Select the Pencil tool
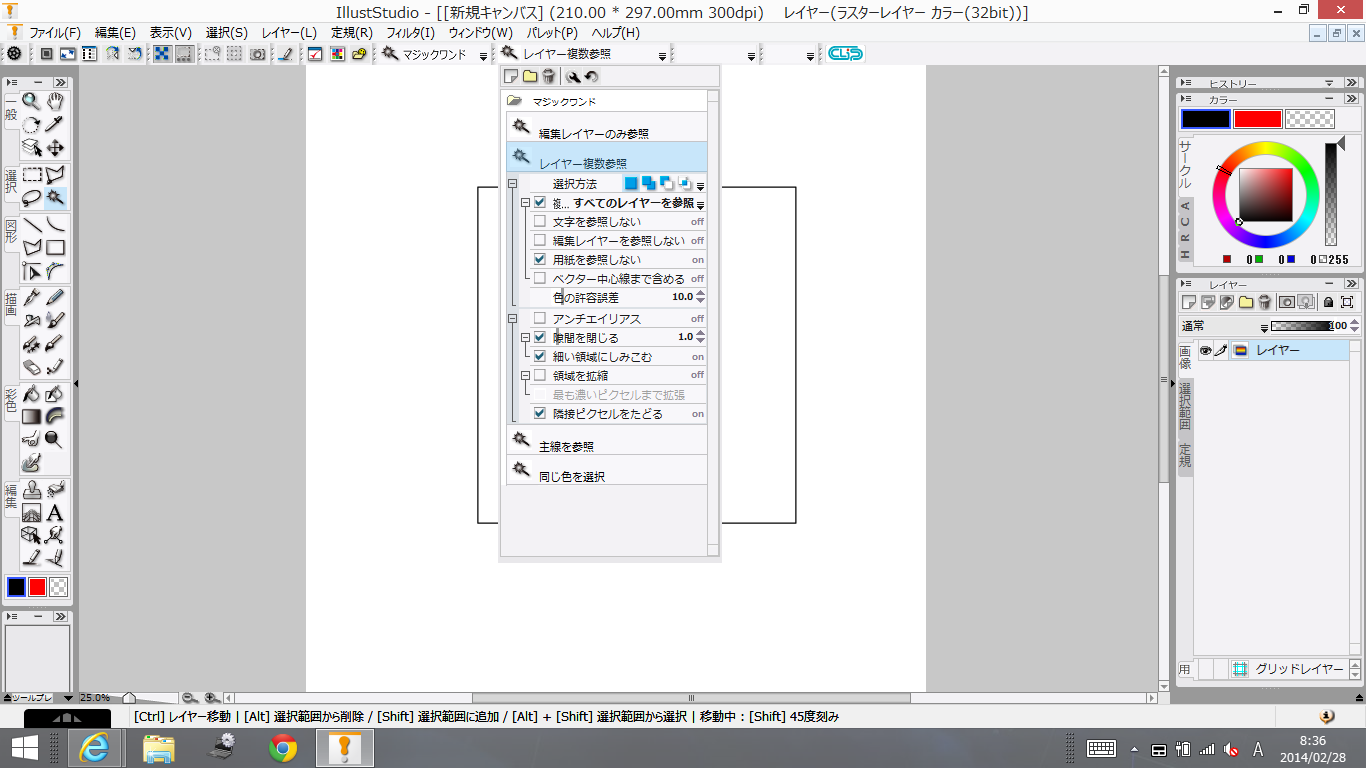The width and height of the screenshot is (1366, 768). pos(56,297)
